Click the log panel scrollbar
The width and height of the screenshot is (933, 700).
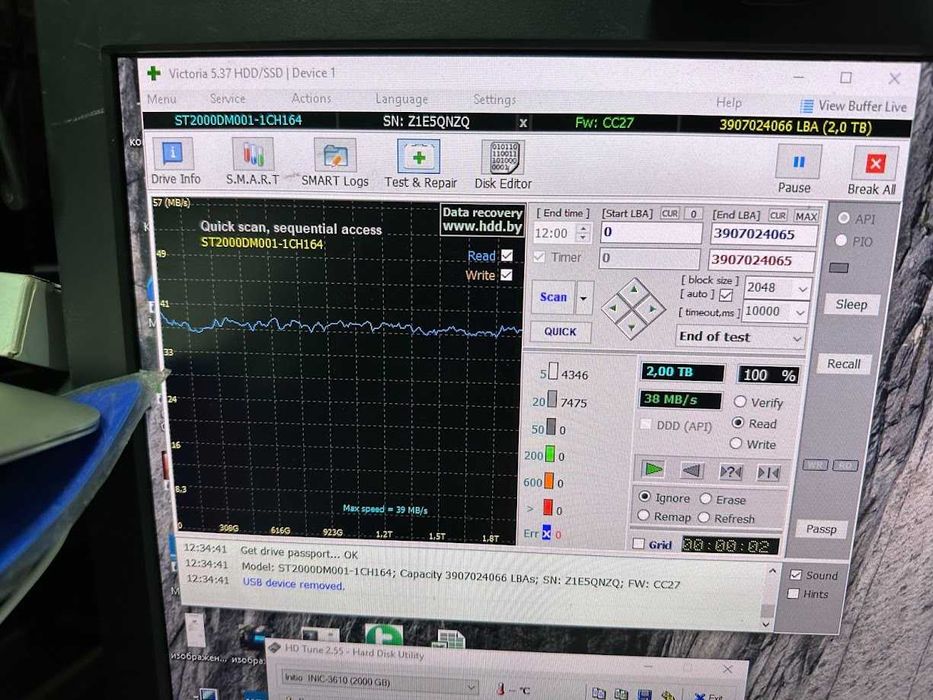[x=769, y=598]
